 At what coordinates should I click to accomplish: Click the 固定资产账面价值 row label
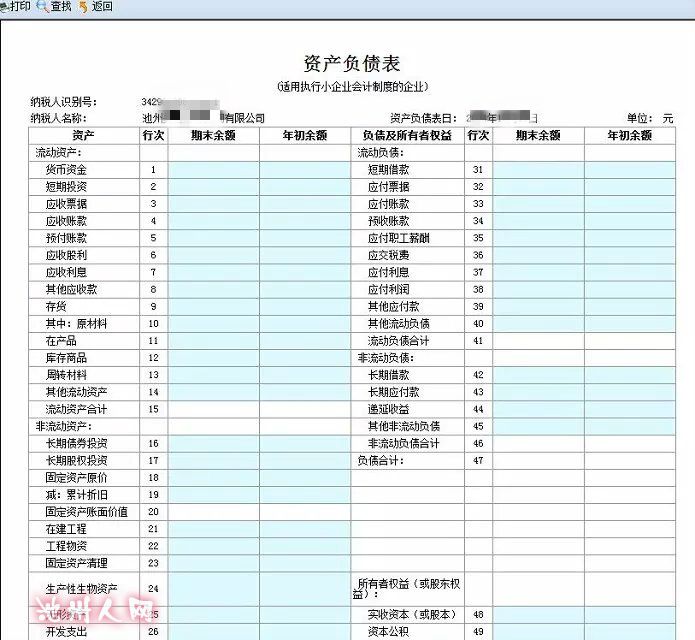pyautogui.click(x=86, y=512)
